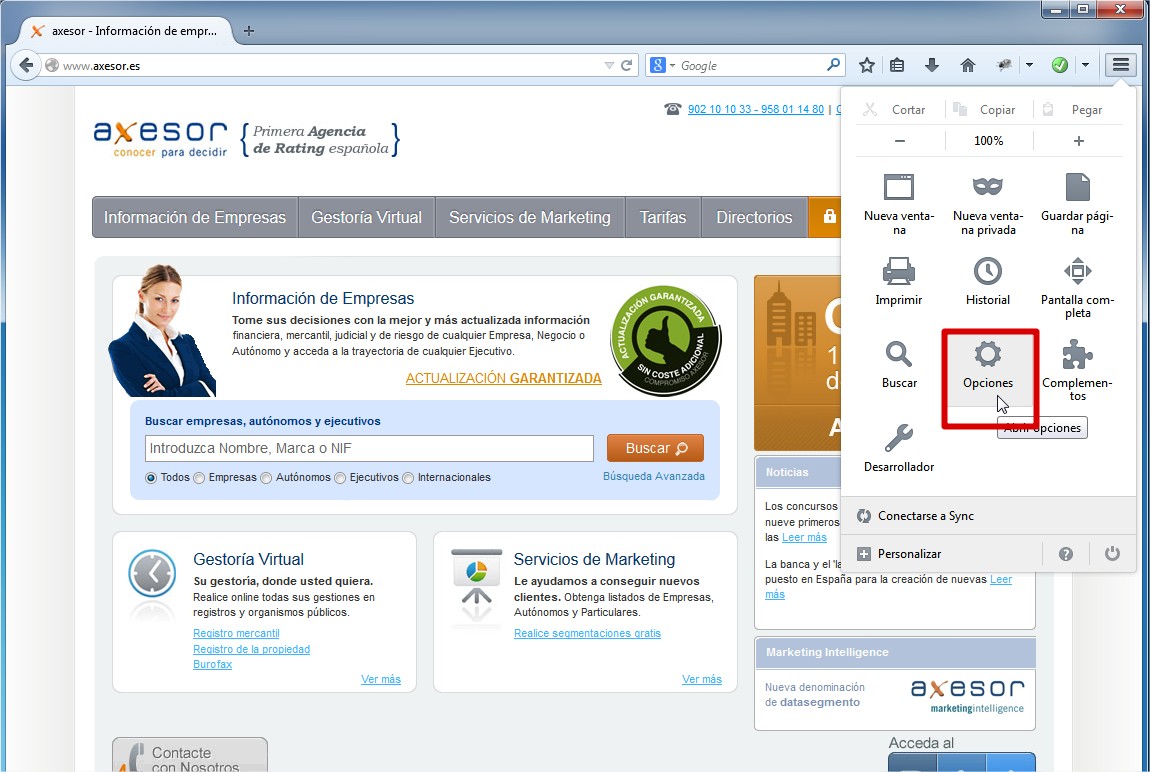Screen dimensions: 1150x772
Task: Open Opciones gear in the menu
Action: (x=988, y=365)
